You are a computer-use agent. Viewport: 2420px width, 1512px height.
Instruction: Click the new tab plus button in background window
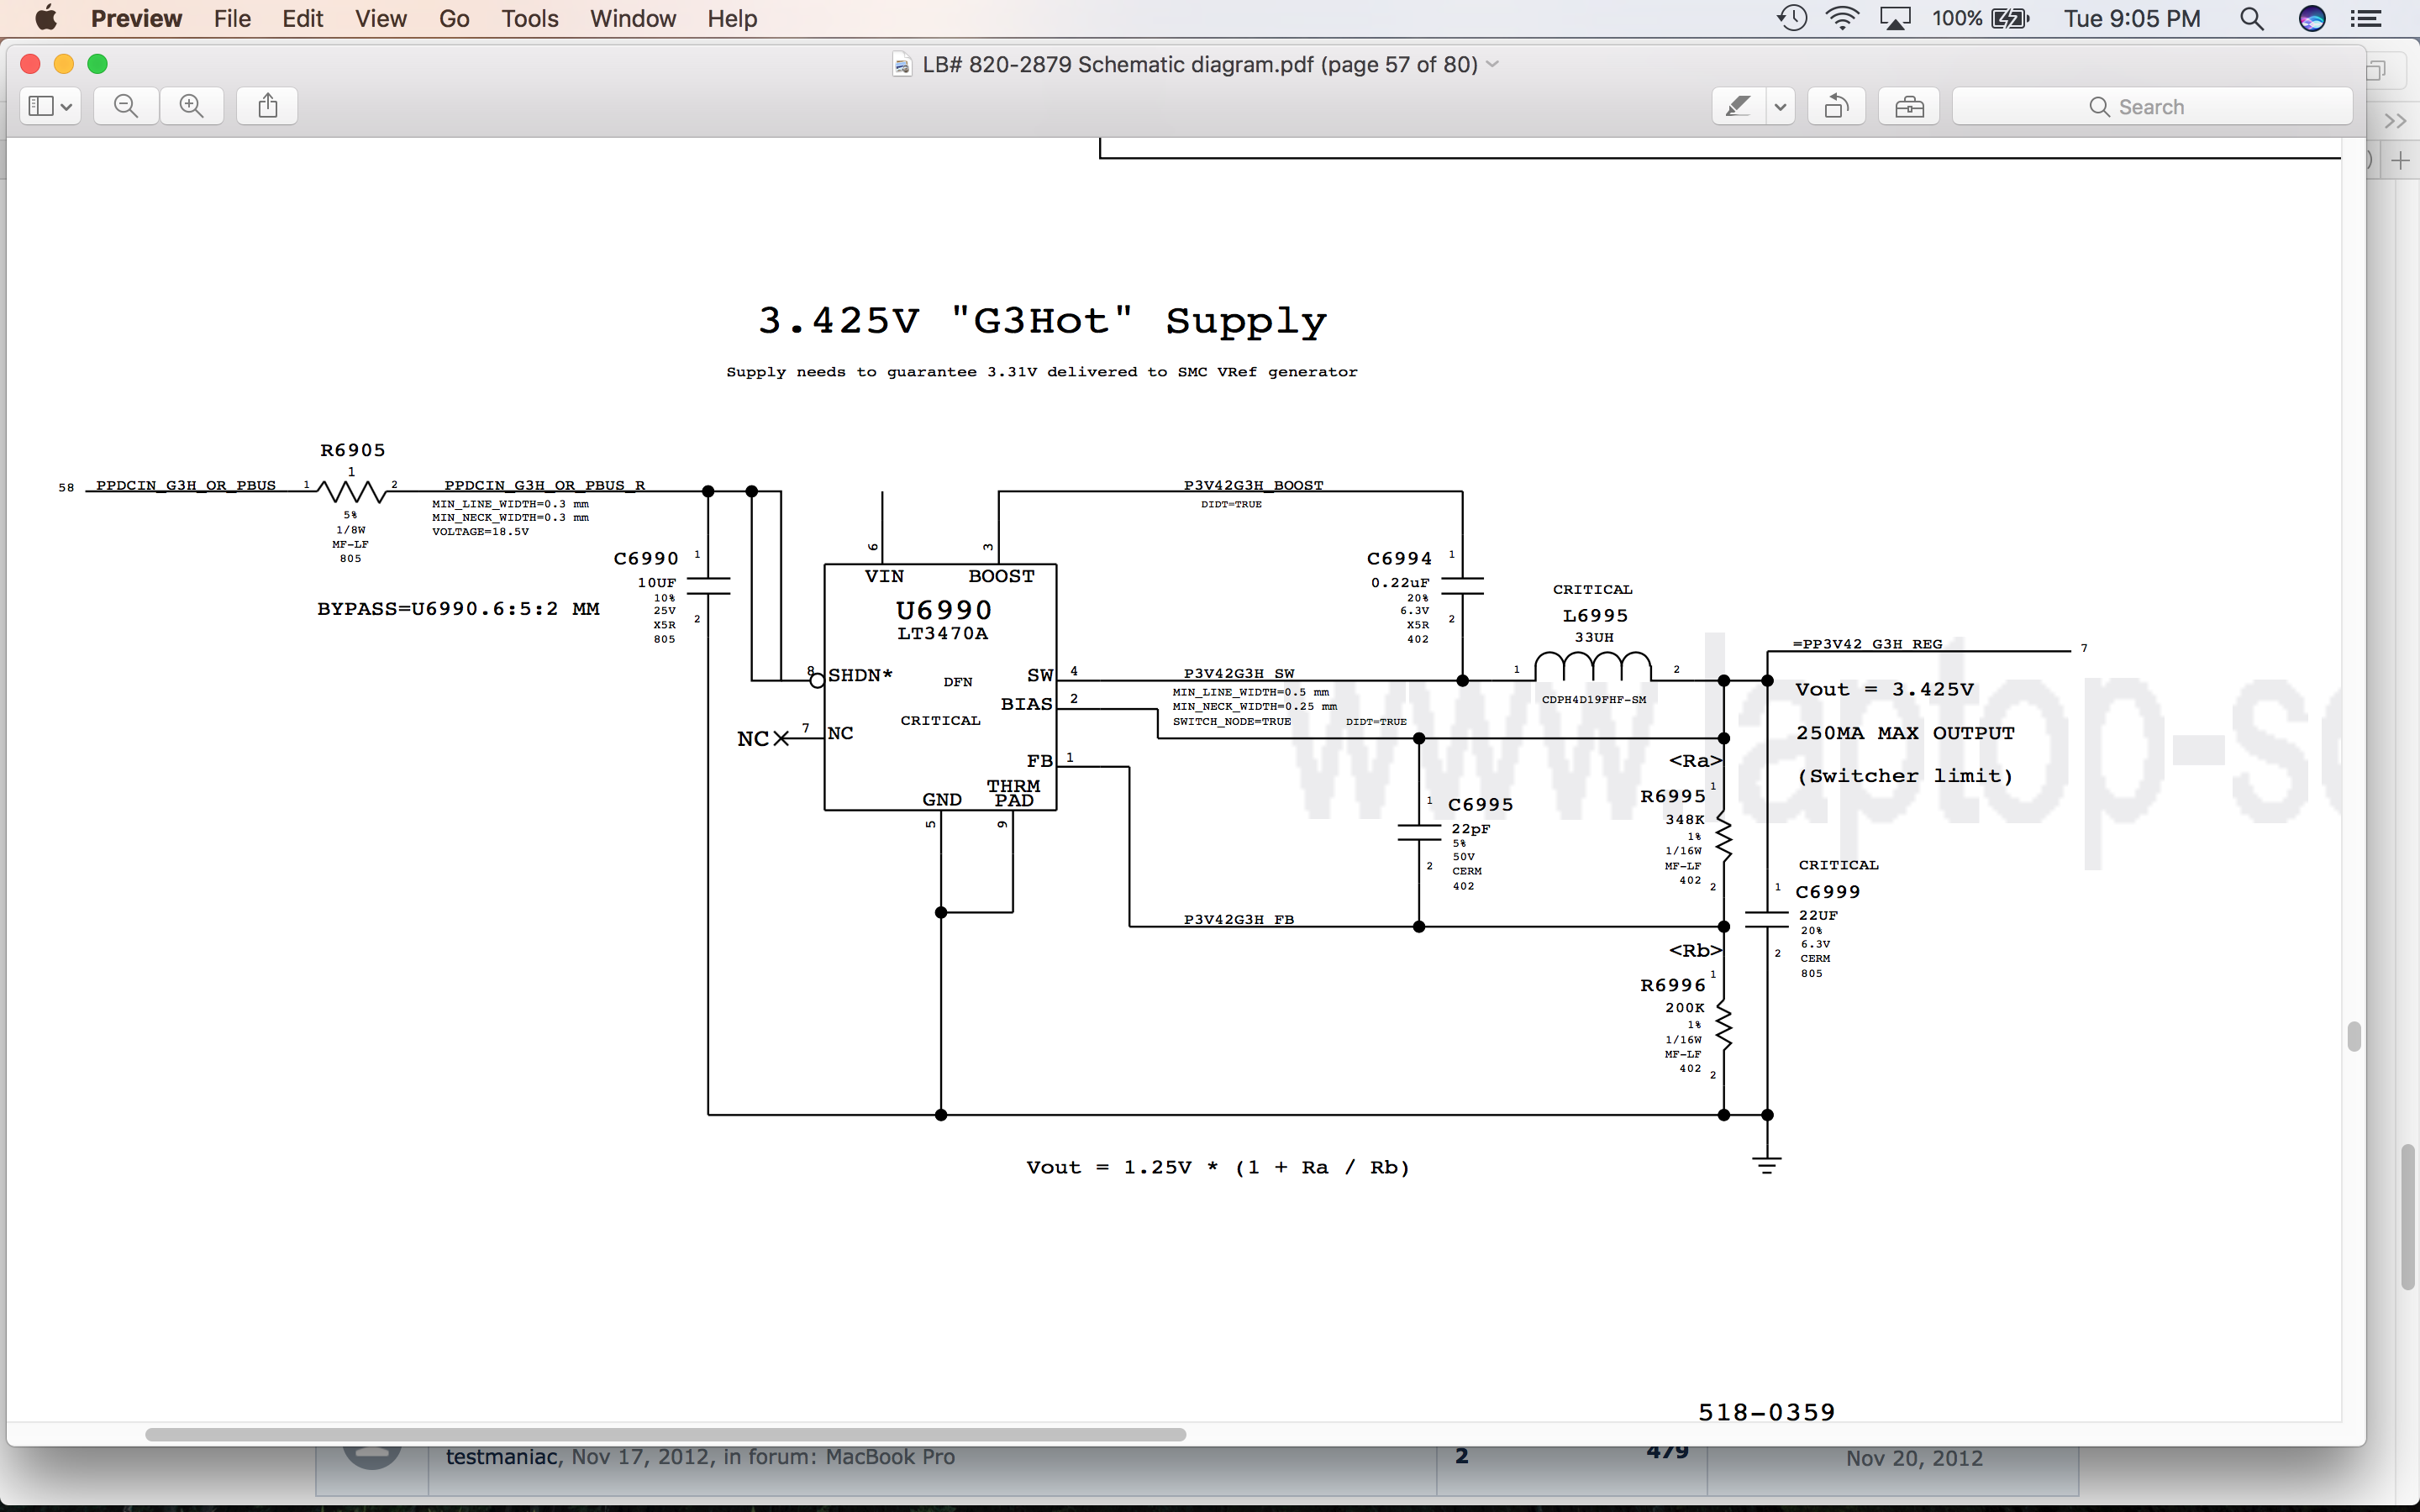coord(2401,160)
